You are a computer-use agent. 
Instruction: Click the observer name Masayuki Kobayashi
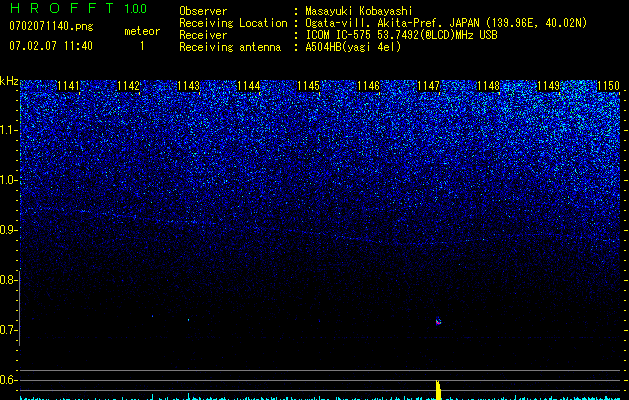point(358,11)
